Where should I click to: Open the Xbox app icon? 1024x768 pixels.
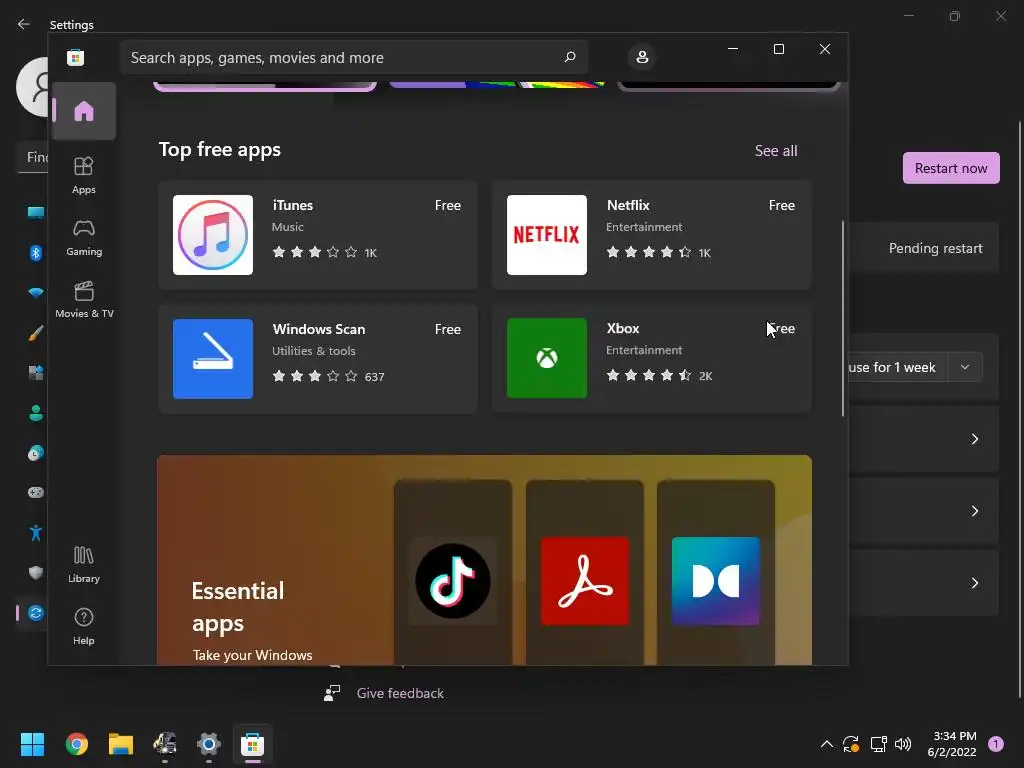coord(547,358)
